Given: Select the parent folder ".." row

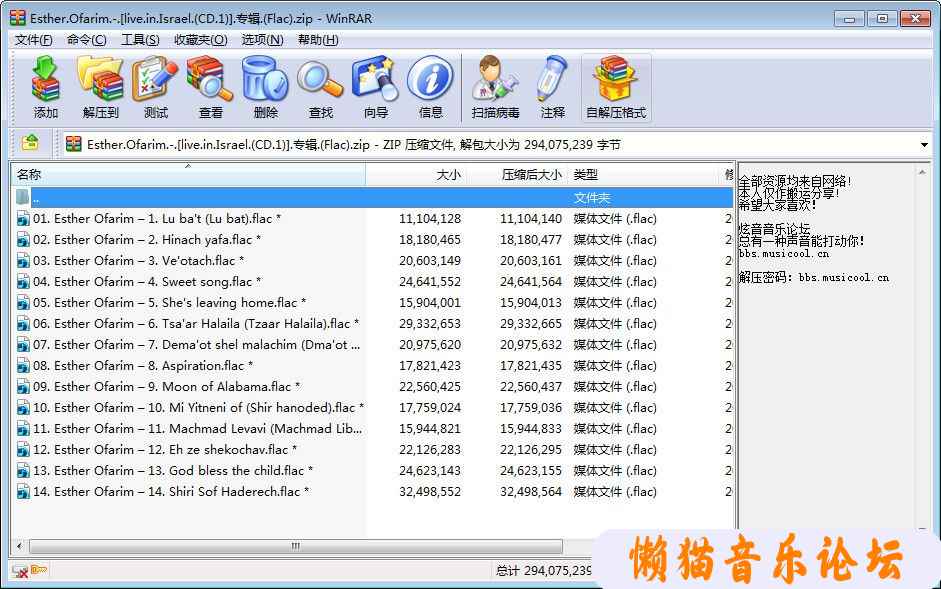Looking at the screenshot, I should click(371, 198).
